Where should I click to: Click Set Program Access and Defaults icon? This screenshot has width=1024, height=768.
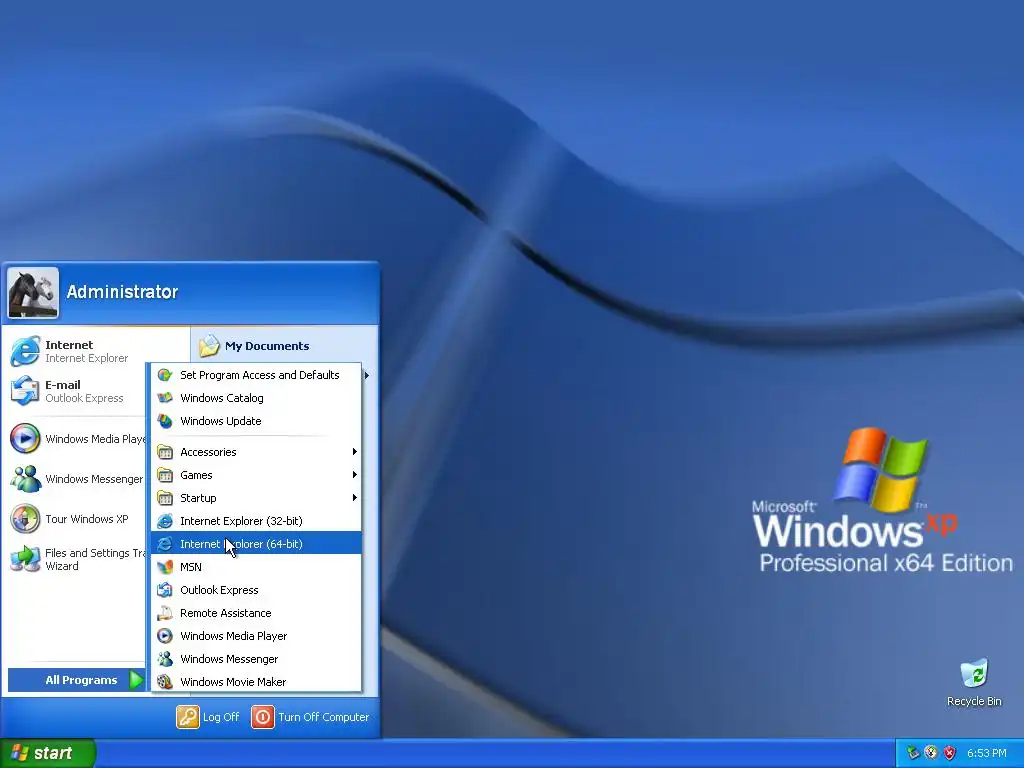(165, 375)
